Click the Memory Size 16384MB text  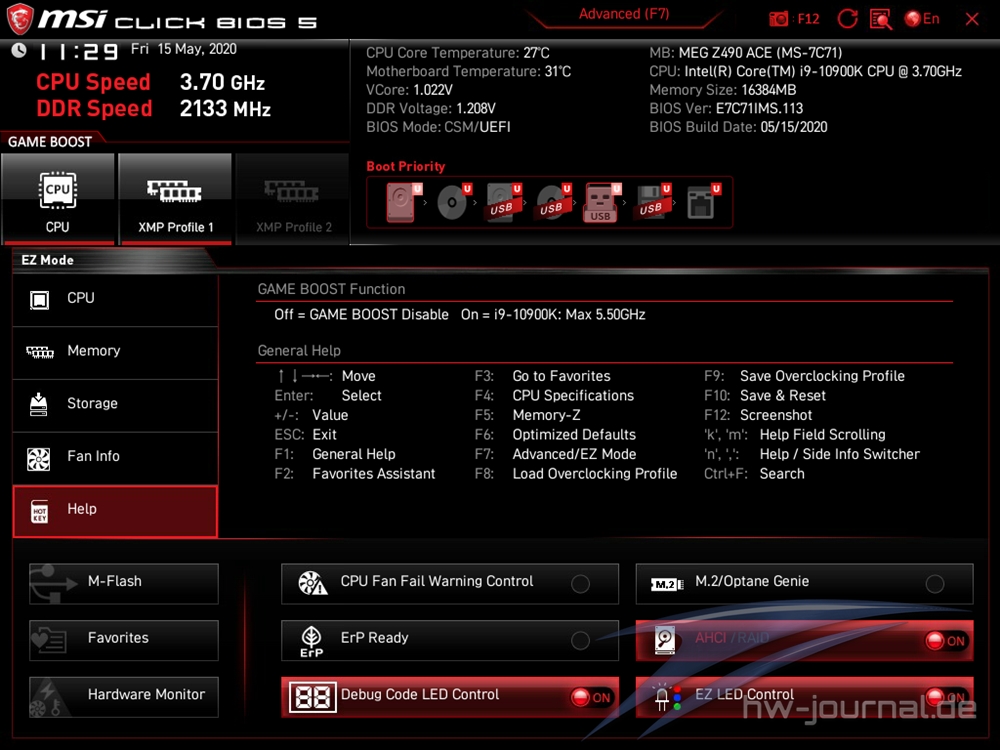[723, 90]
